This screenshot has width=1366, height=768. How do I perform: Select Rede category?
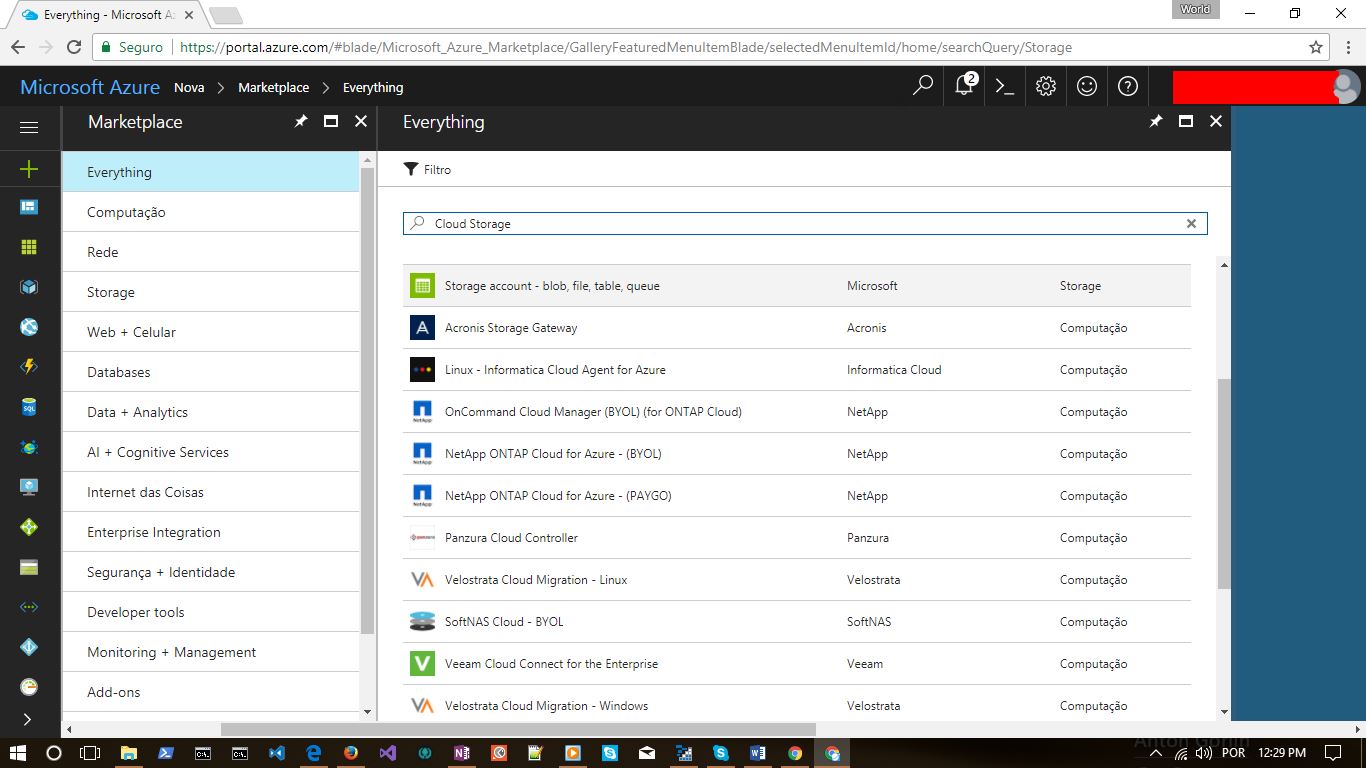click(x=210, y=252)
